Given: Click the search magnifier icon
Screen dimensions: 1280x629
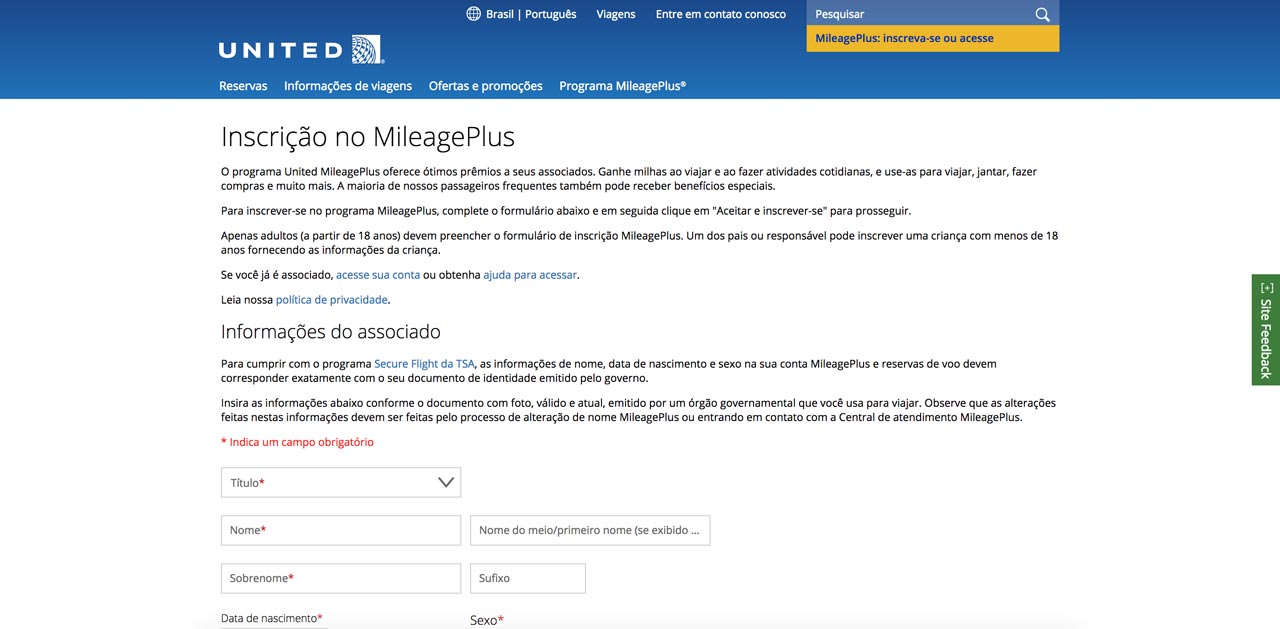Looking at the screenshot, I should pos(1042,14).
